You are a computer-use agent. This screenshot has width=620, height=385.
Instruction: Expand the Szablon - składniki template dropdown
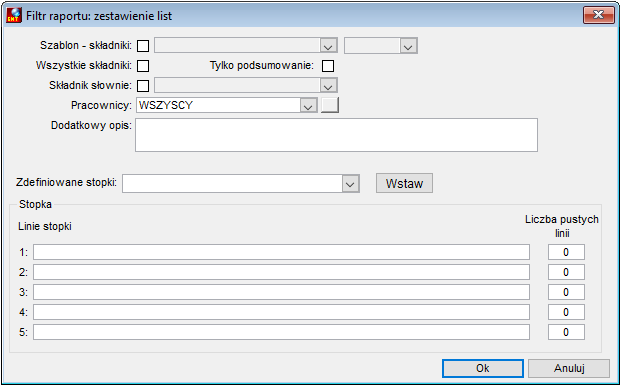point(328,46)
